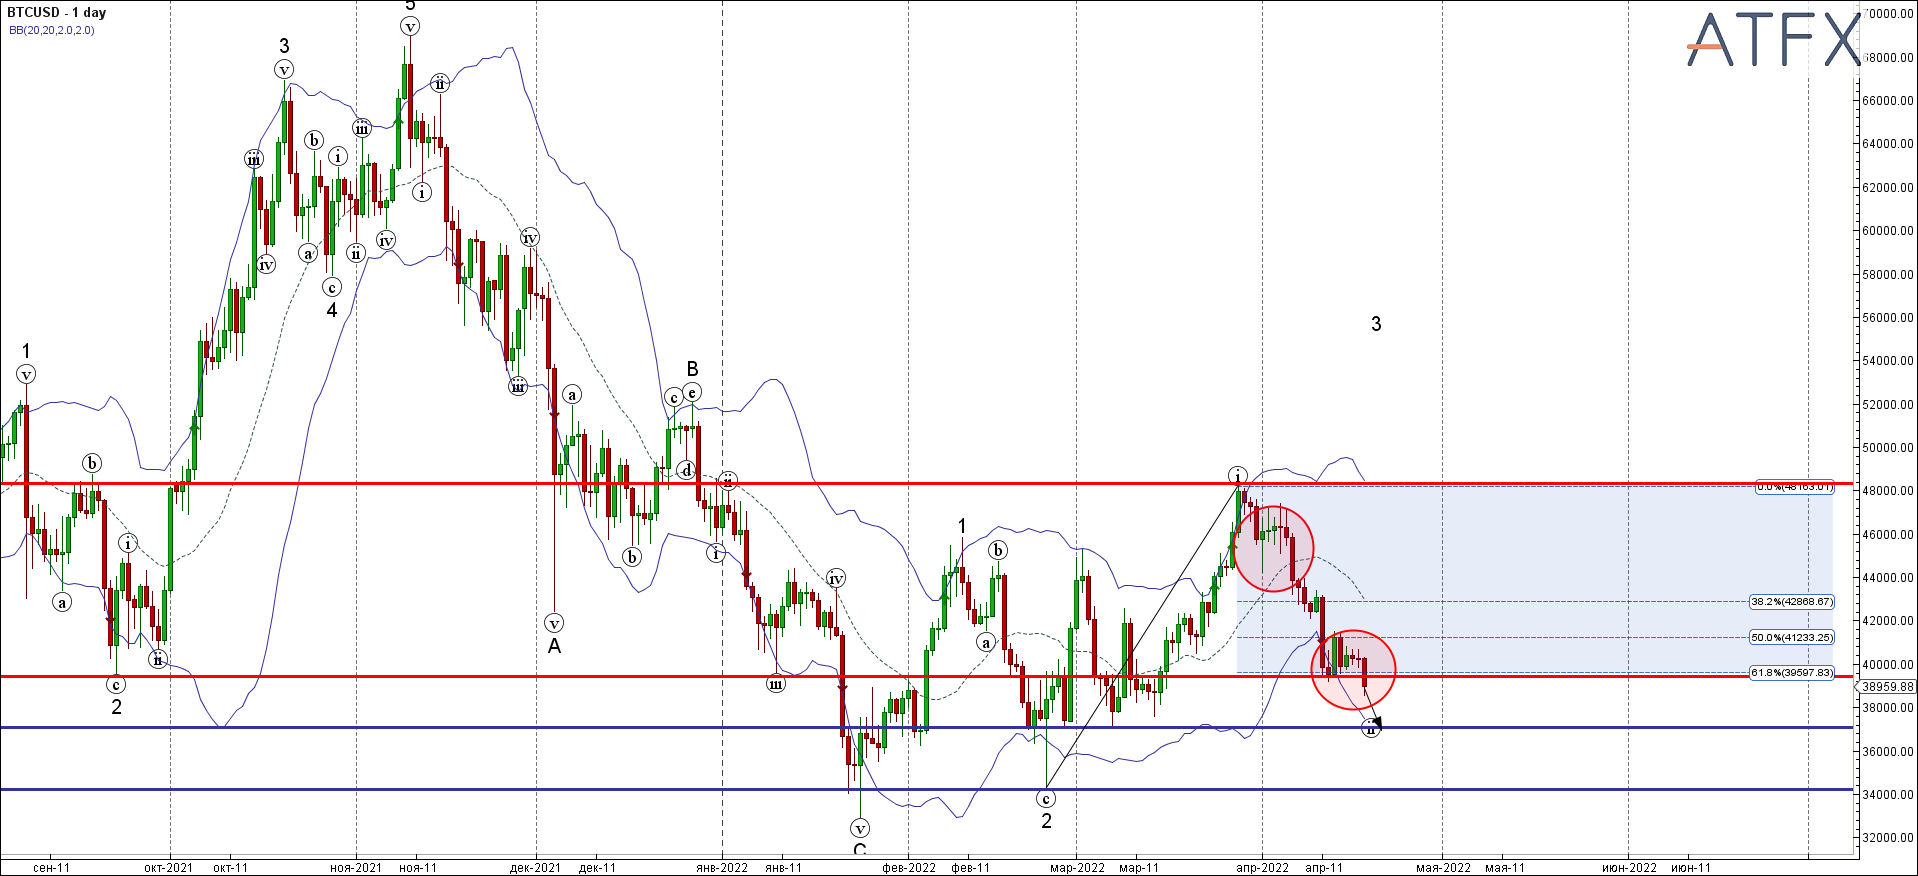The width and height of the screenshot is (1918, 876).
Task: Click the сен-11 date label
Action: [x=51, y=867]
